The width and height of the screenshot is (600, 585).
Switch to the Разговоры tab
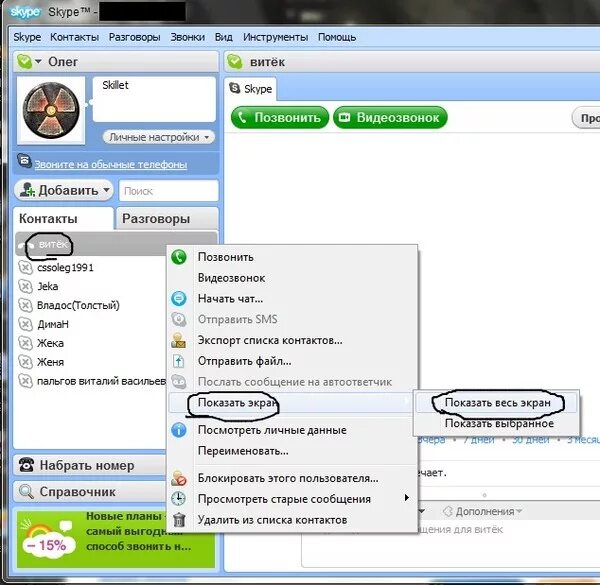tap(167, 218)
